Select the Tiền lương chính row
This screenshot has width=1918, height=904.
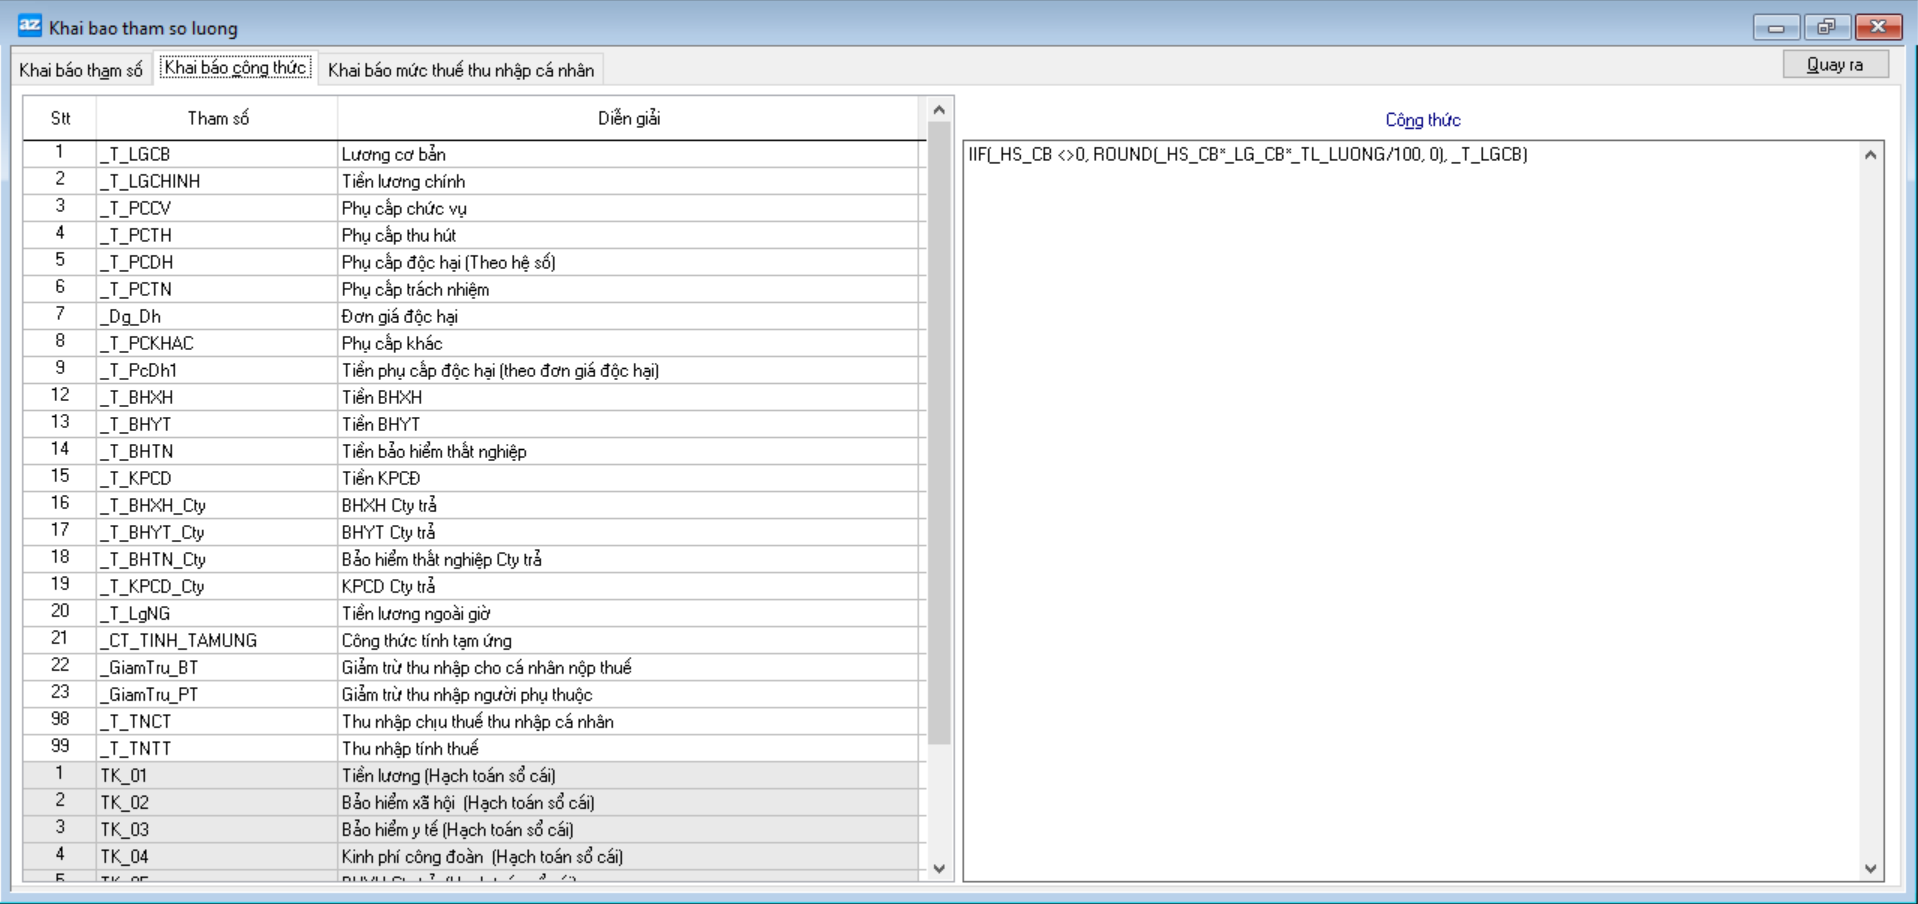pos(630,181)
